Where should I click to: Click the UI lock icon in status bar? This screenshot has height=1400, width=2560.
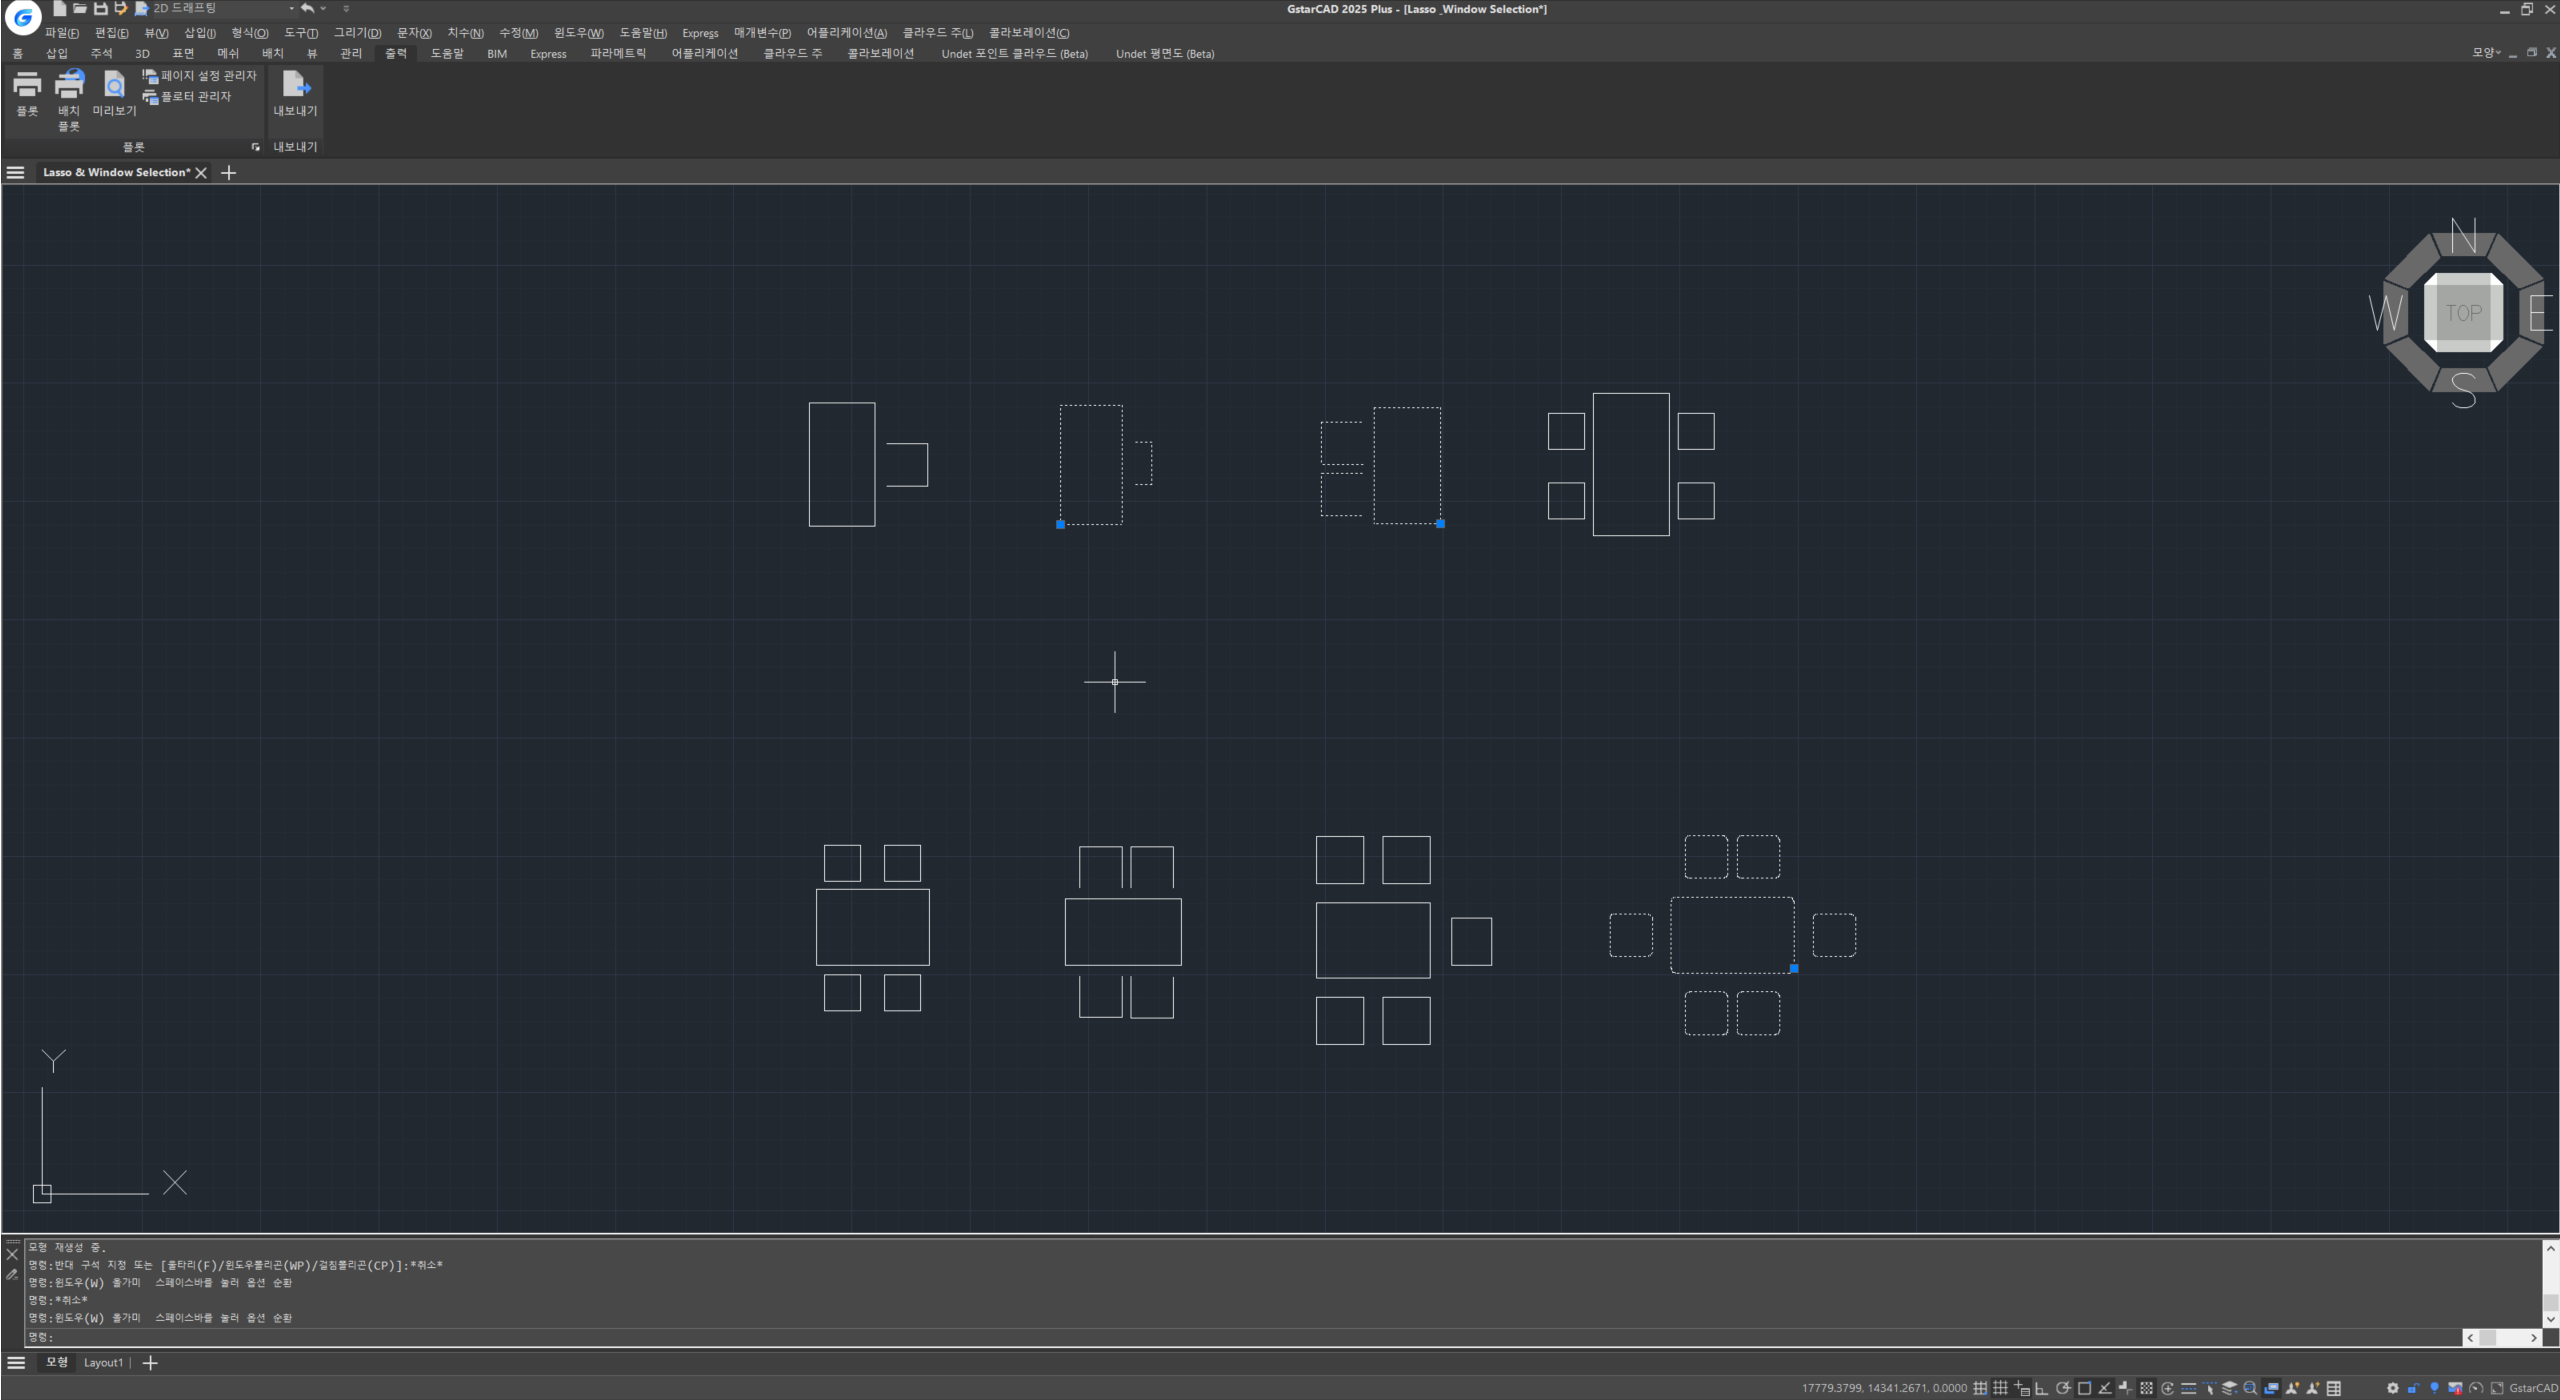[2413, 1388]
